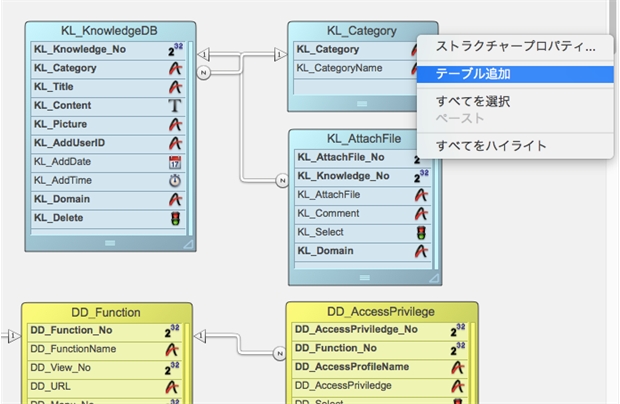Click resize corner of KL_AttachFile table
This screenshot has height=404, width=620.
coord(434,278)
